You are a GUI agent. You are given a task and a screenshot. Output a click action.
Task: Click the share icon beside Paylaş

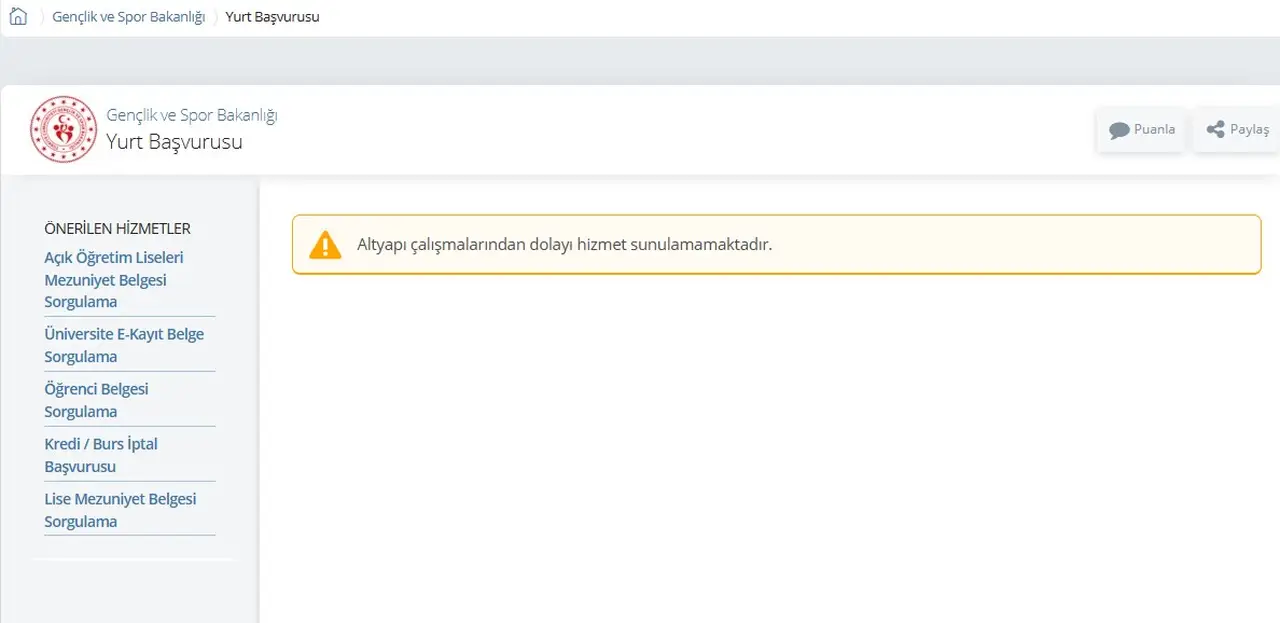pos(1215,130)
